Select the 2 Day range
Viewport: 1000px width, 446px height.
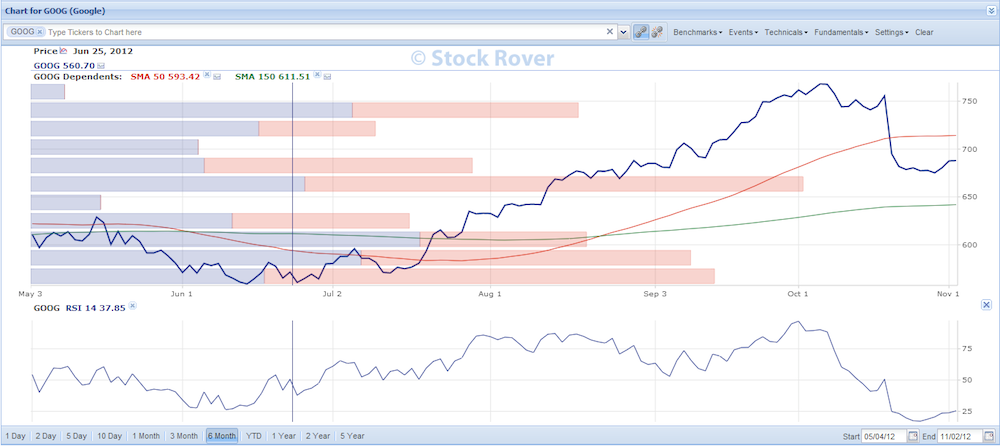pos(45,436)
